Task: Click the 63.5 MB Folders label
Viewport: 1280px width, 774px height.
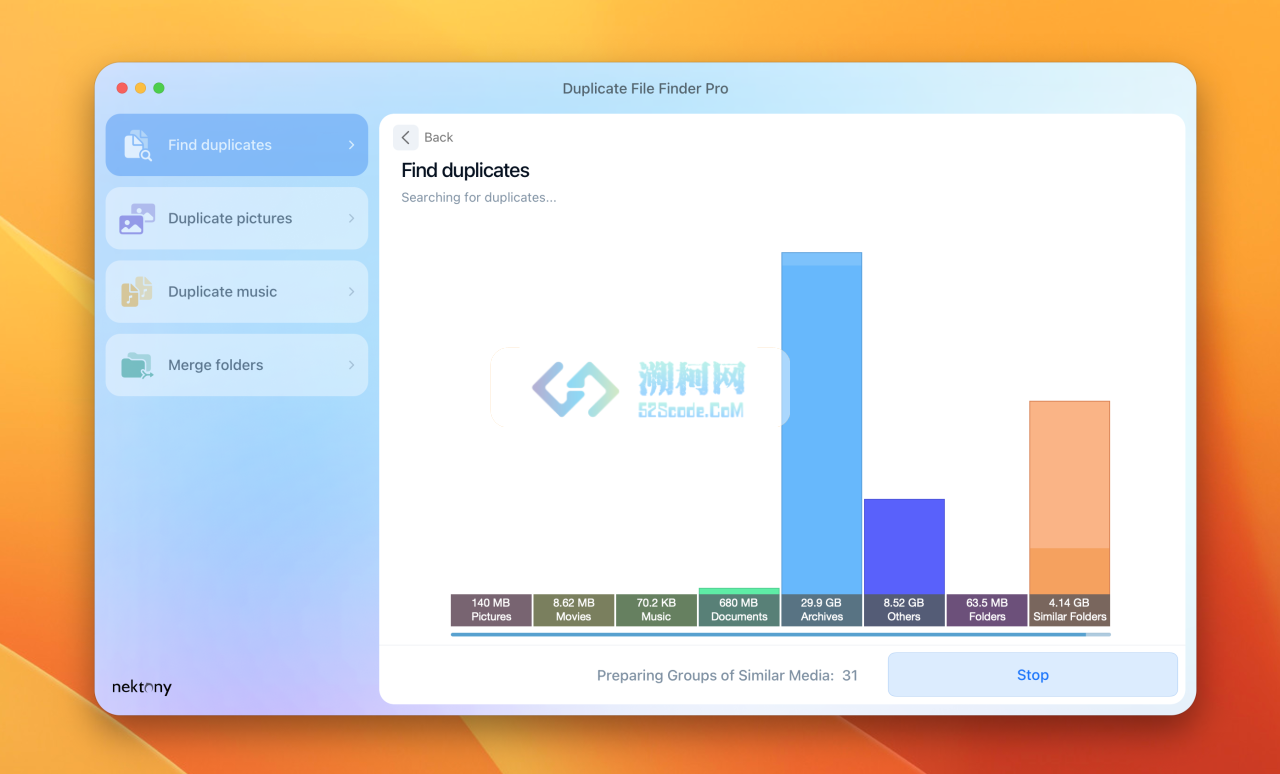Action: point(987,610)
